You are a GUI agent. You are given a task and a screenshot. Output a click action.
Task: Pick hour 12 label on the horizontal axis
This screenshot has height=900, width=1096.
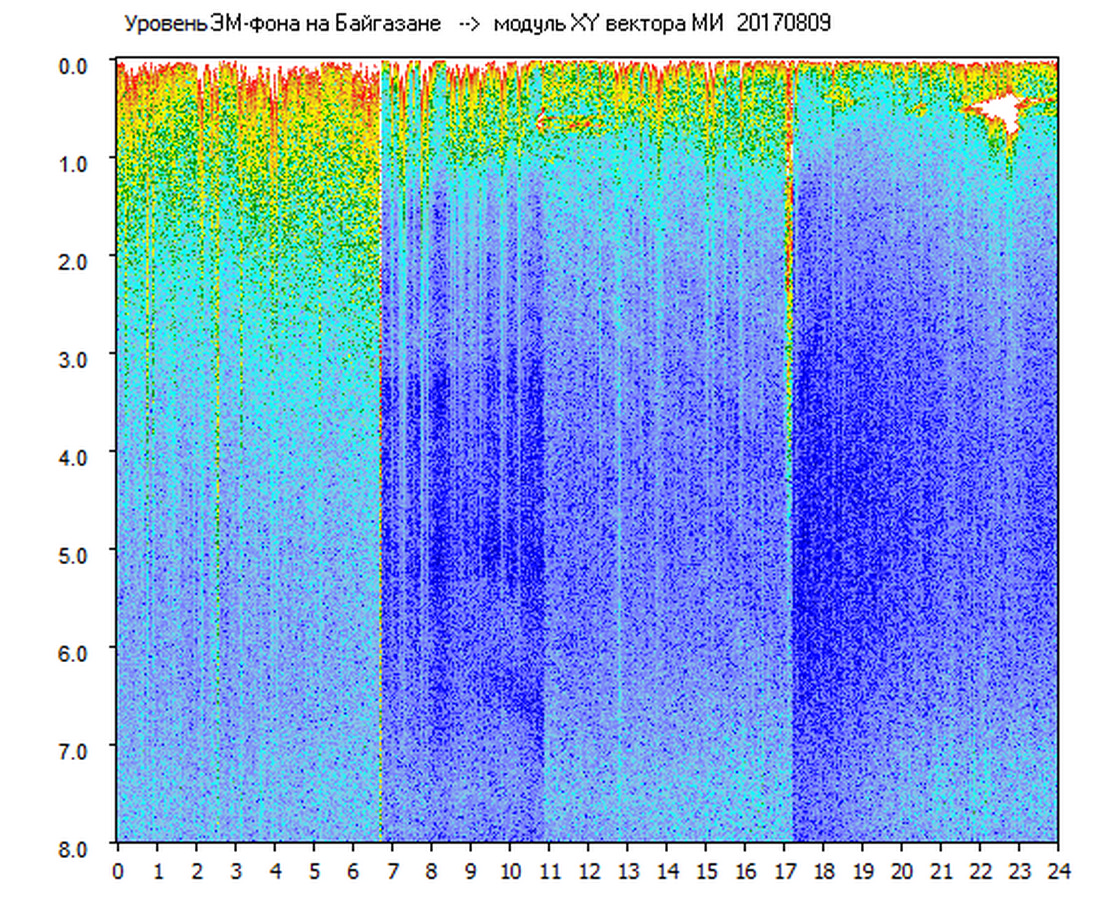588,871
